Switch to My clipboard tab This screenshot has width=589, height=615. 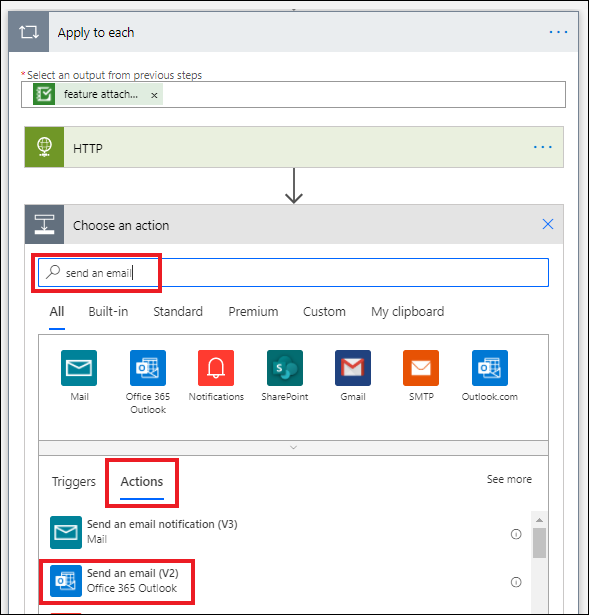click(x=407, y=311)
